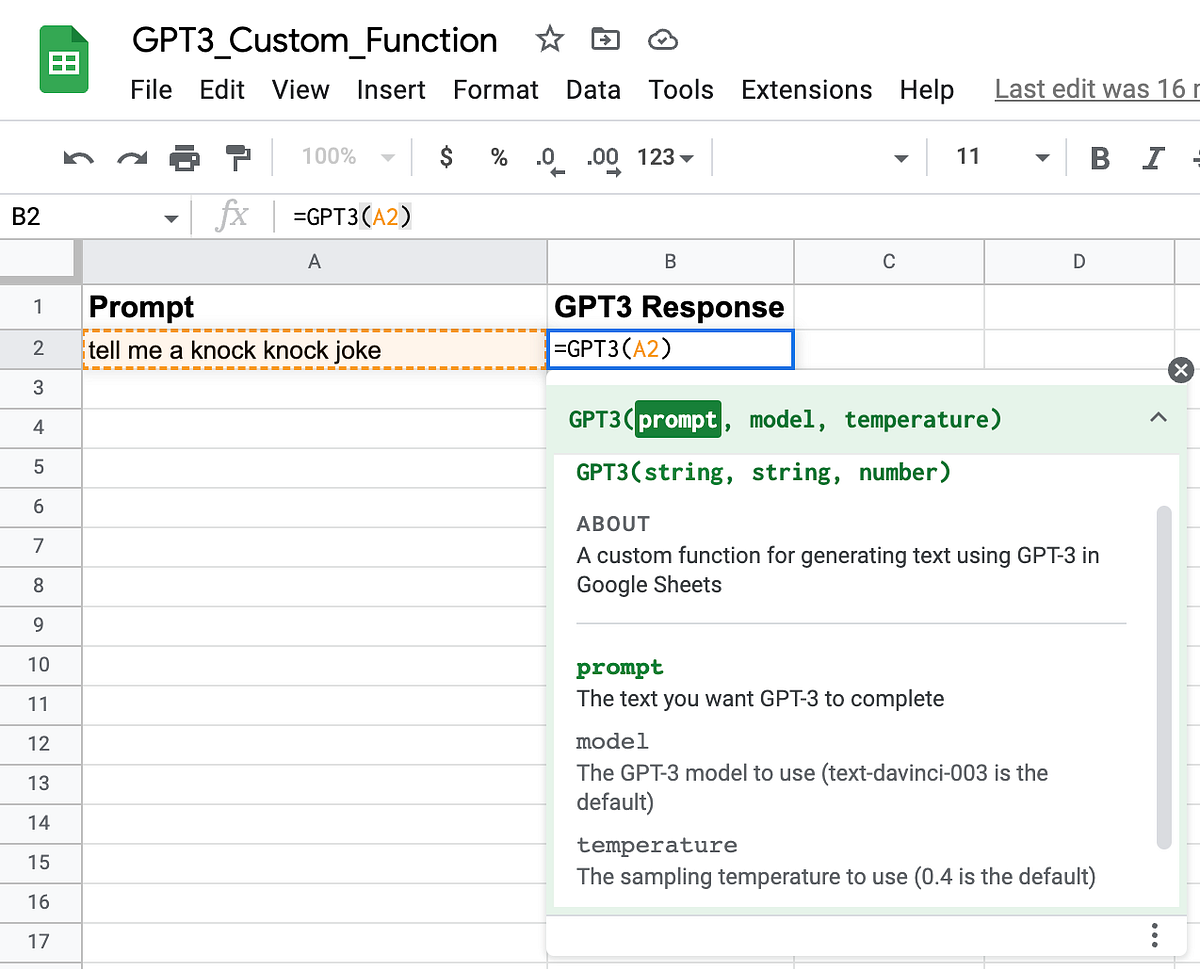Select the Paint format tool
Image resolution: width=1200 pixels, height=969 pixels.
click(x=238, y=157)
